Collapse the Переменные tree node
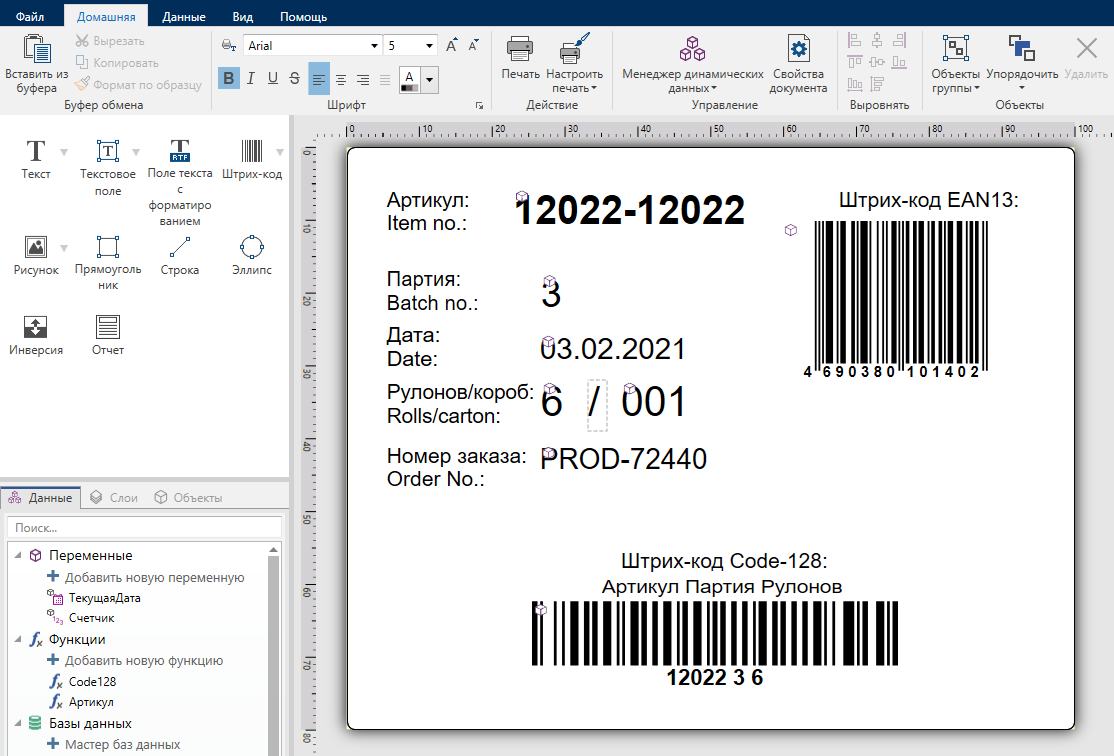Screen dimensions: 1114x756 click(17, 556)
